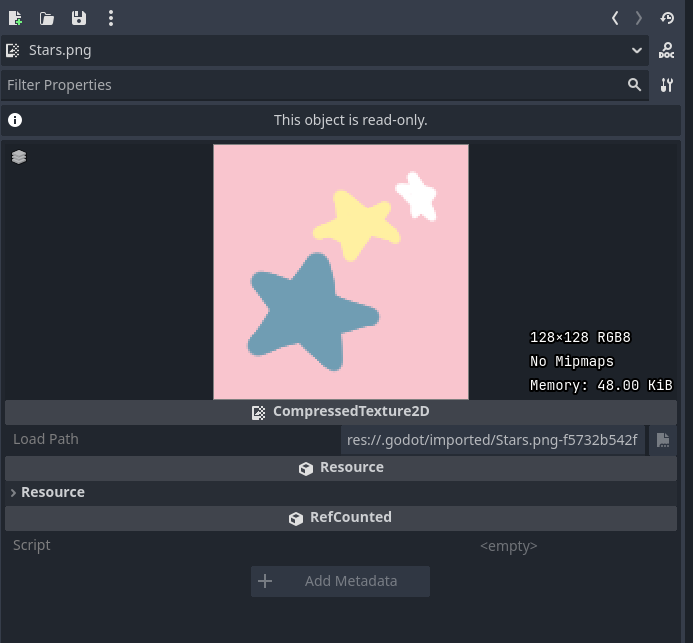The image size is (693, 643).
Task: Open the object history list icon
Action: [667, 18]
